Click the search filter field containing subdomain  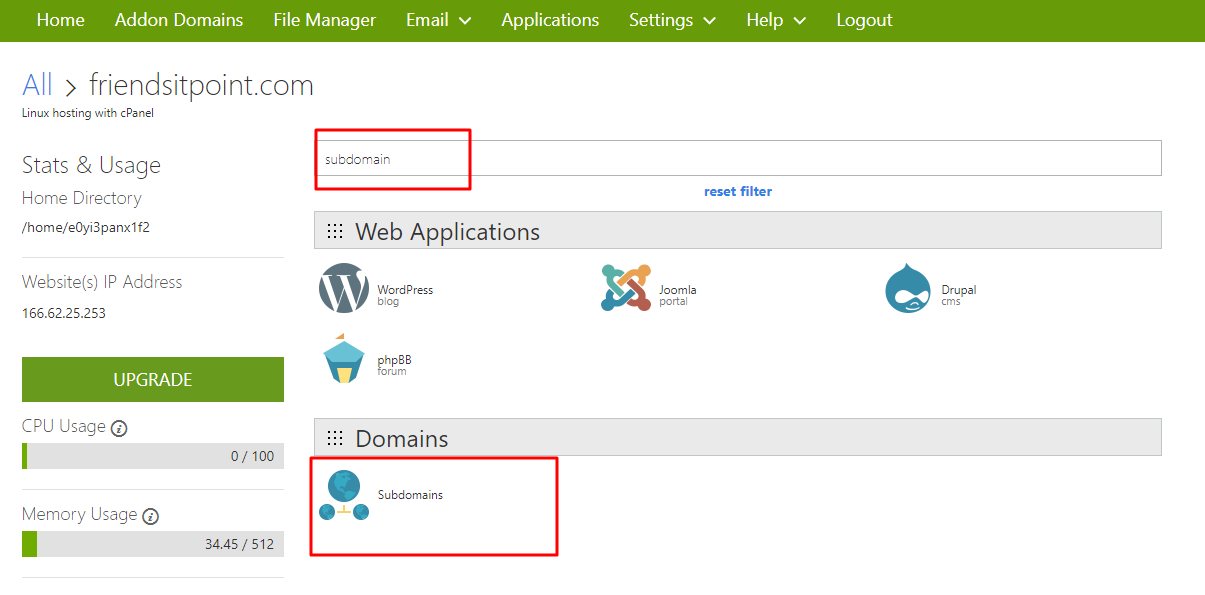click(738, 158)
